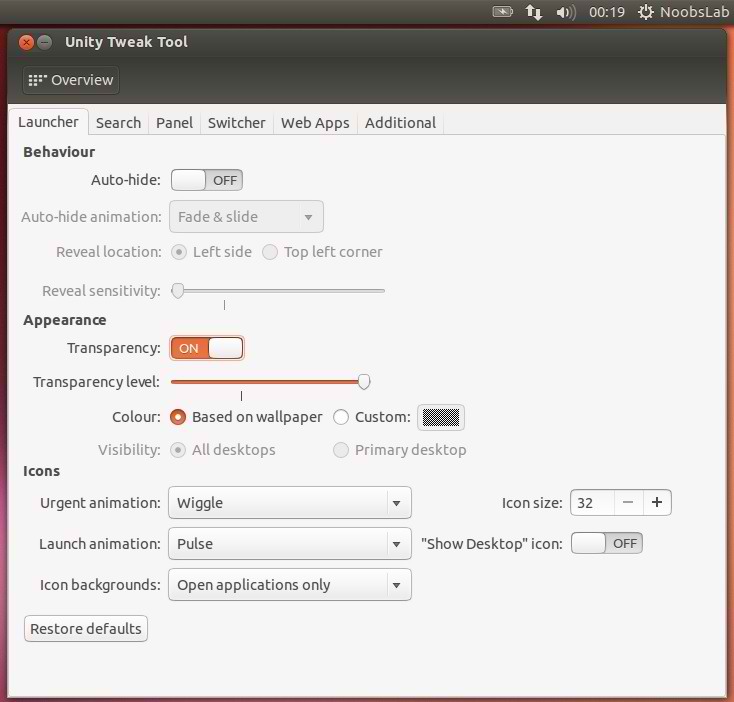Increase icon size with plus button
The height and width of the screenshot is (702, 734).
click(657, 503)
